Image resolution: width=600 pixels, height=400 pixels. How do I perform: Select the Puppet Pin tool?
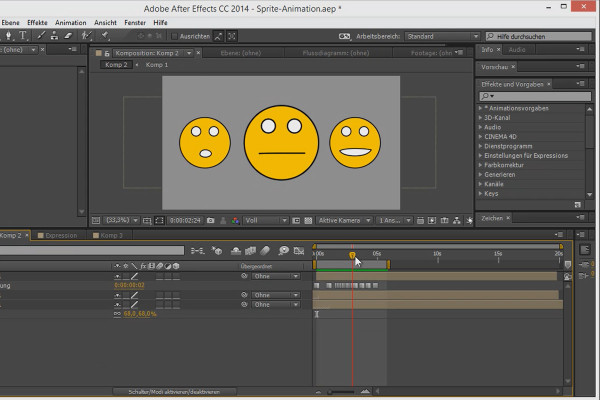[104, 36]
